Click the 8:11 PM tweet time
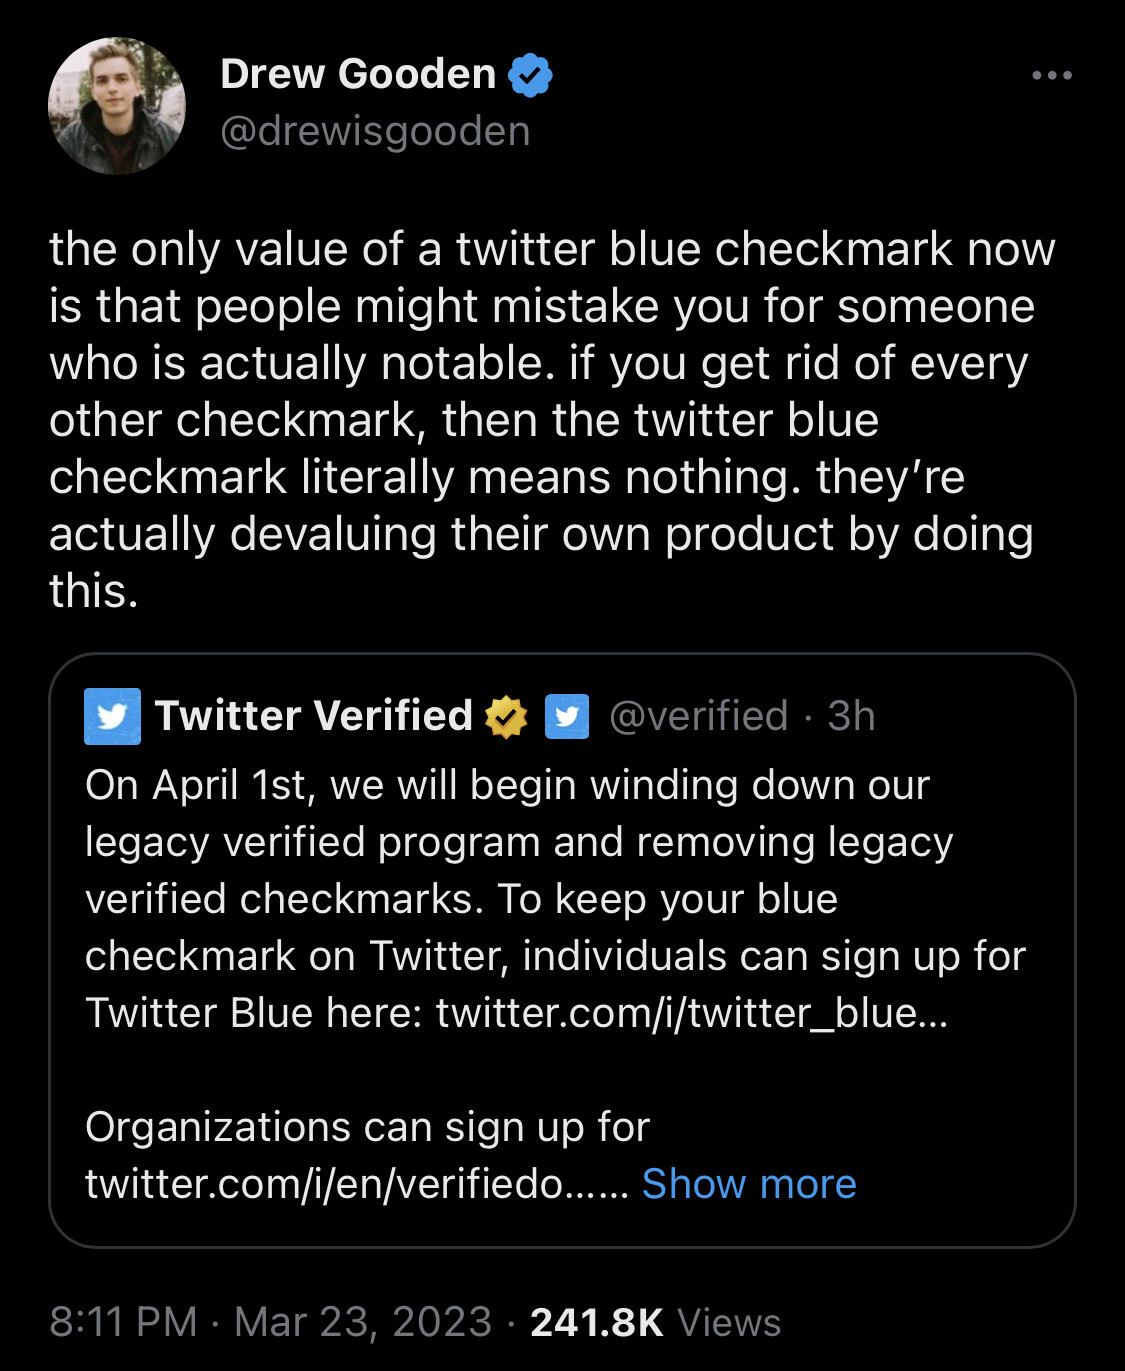Viewport: 1125px width, 1371px height. coord(123,1322)
